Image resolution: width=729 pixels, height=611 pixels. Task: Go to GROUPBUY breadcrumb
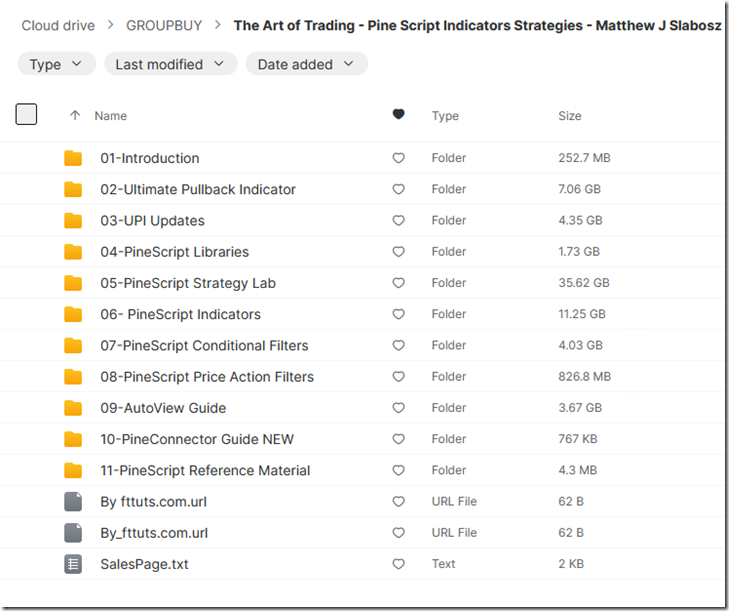pos(164,25)
